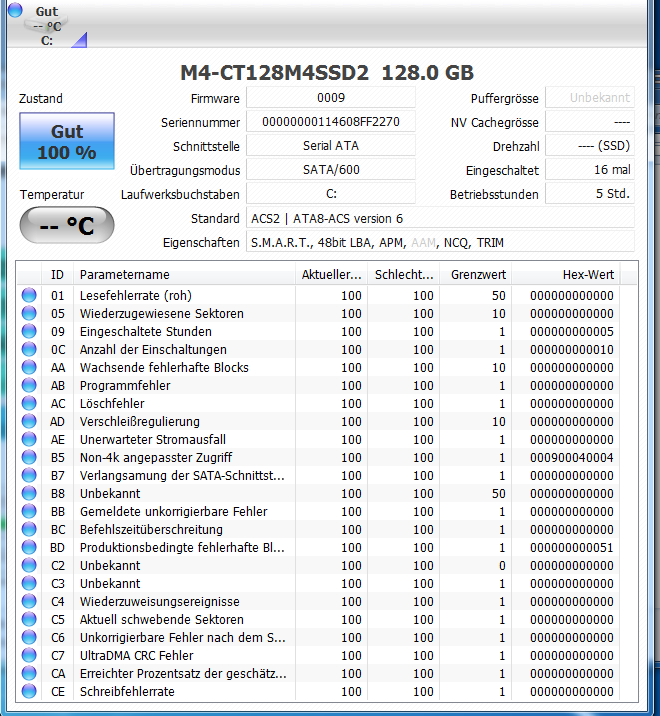The width and height of the screenshot is (660, 716).
Task: Select hex value 000000000051
Action: coord(571,548)
